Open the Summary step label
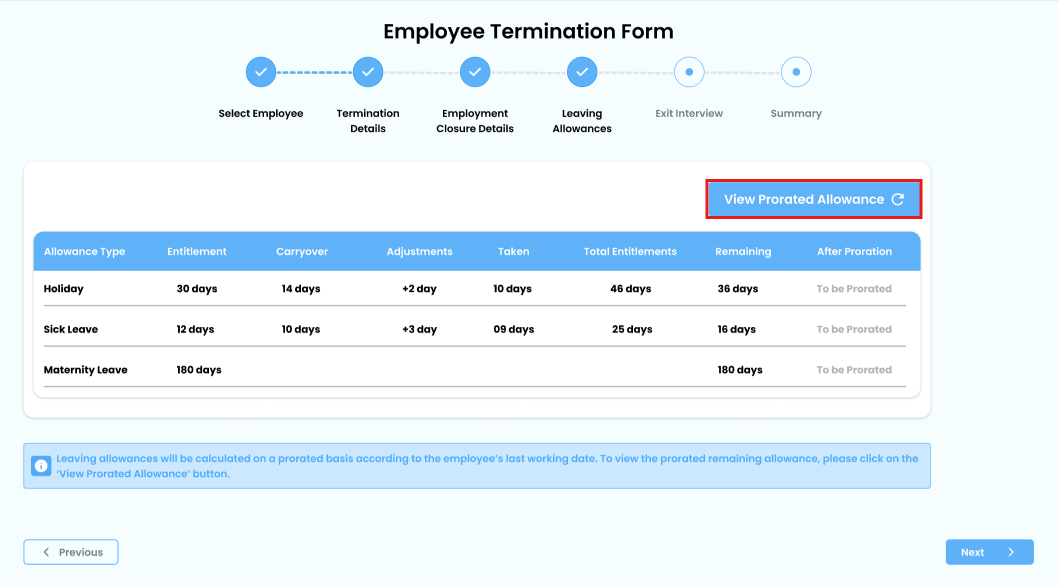The width and height of the screenshot is (1059, 587). 796,114
